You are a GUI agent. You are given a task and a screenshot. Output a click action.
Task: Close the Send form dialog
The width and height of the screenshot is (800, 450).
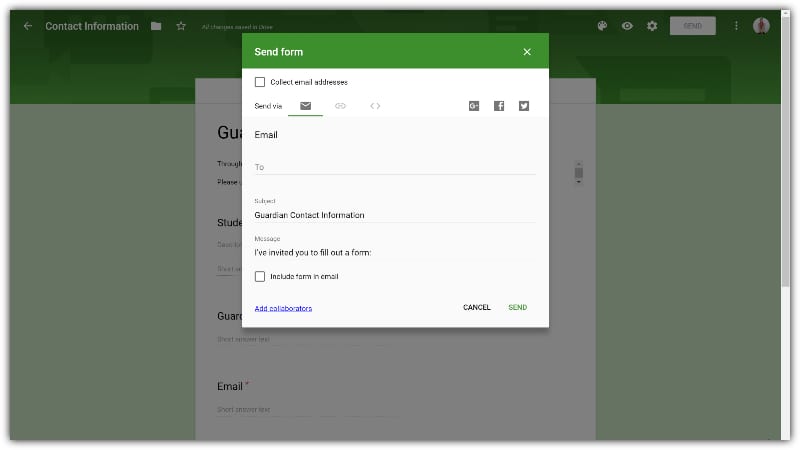click(x=527, y=52)
